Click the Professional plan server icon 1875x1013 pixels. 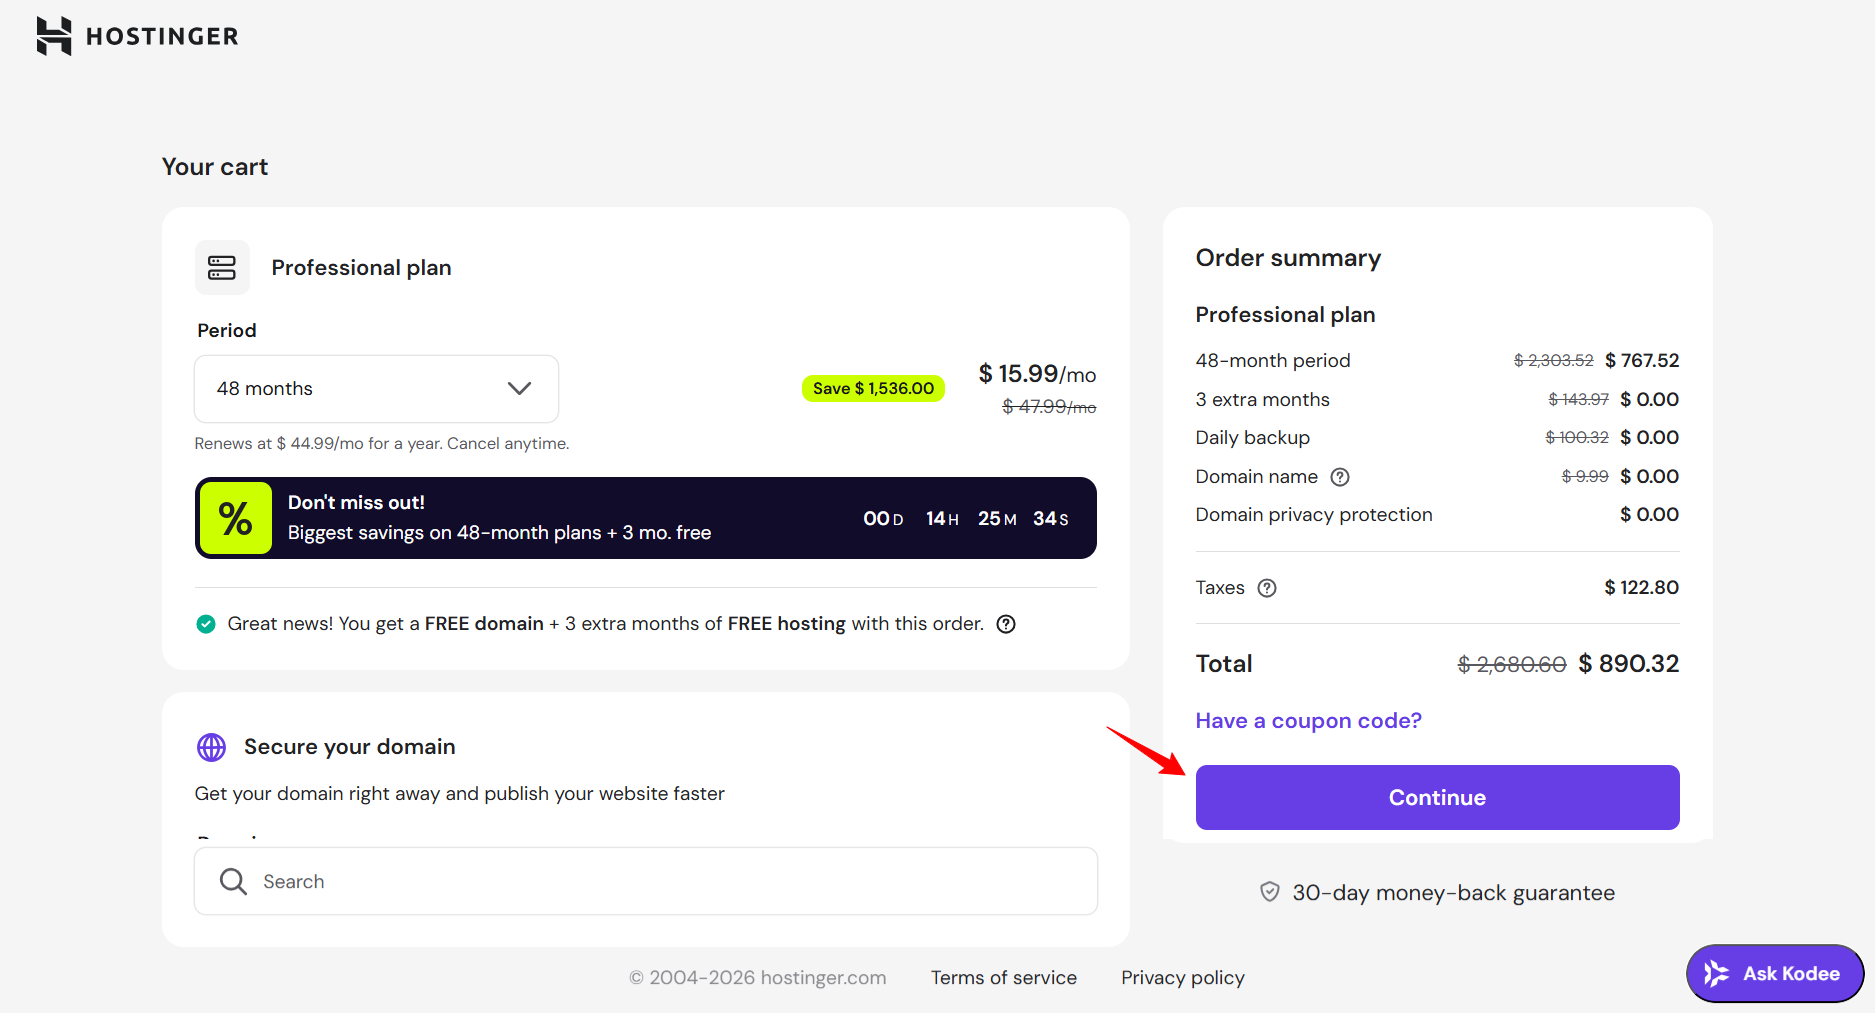[222, 267]
